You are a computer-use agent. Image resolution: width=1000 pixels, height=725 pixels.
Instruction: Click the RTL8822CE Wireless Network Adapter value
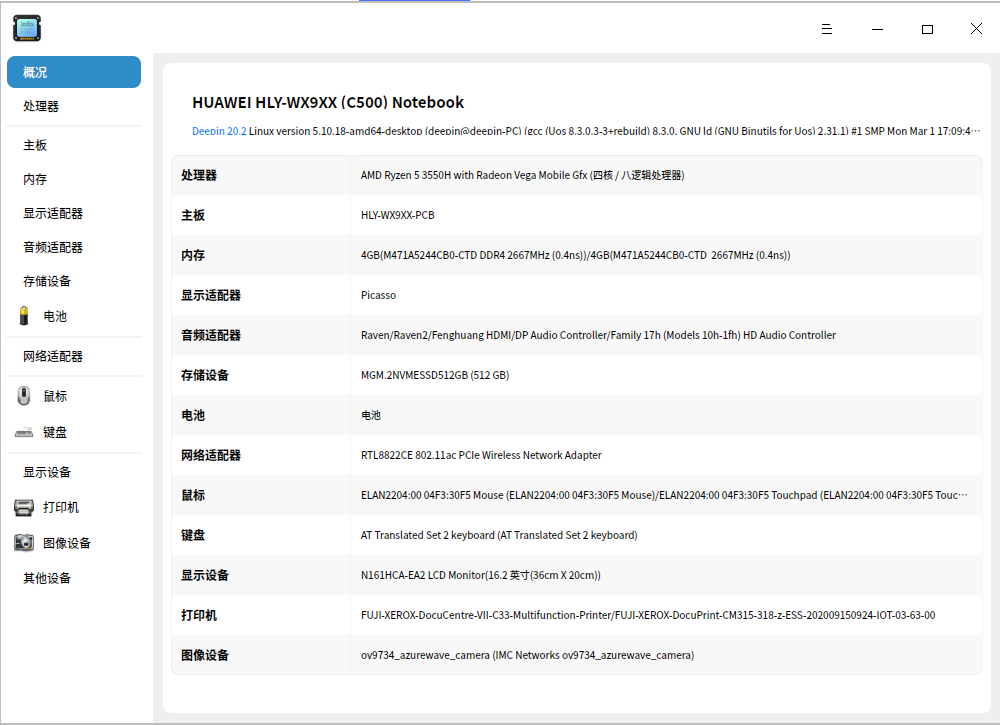(x=481, y=455)
